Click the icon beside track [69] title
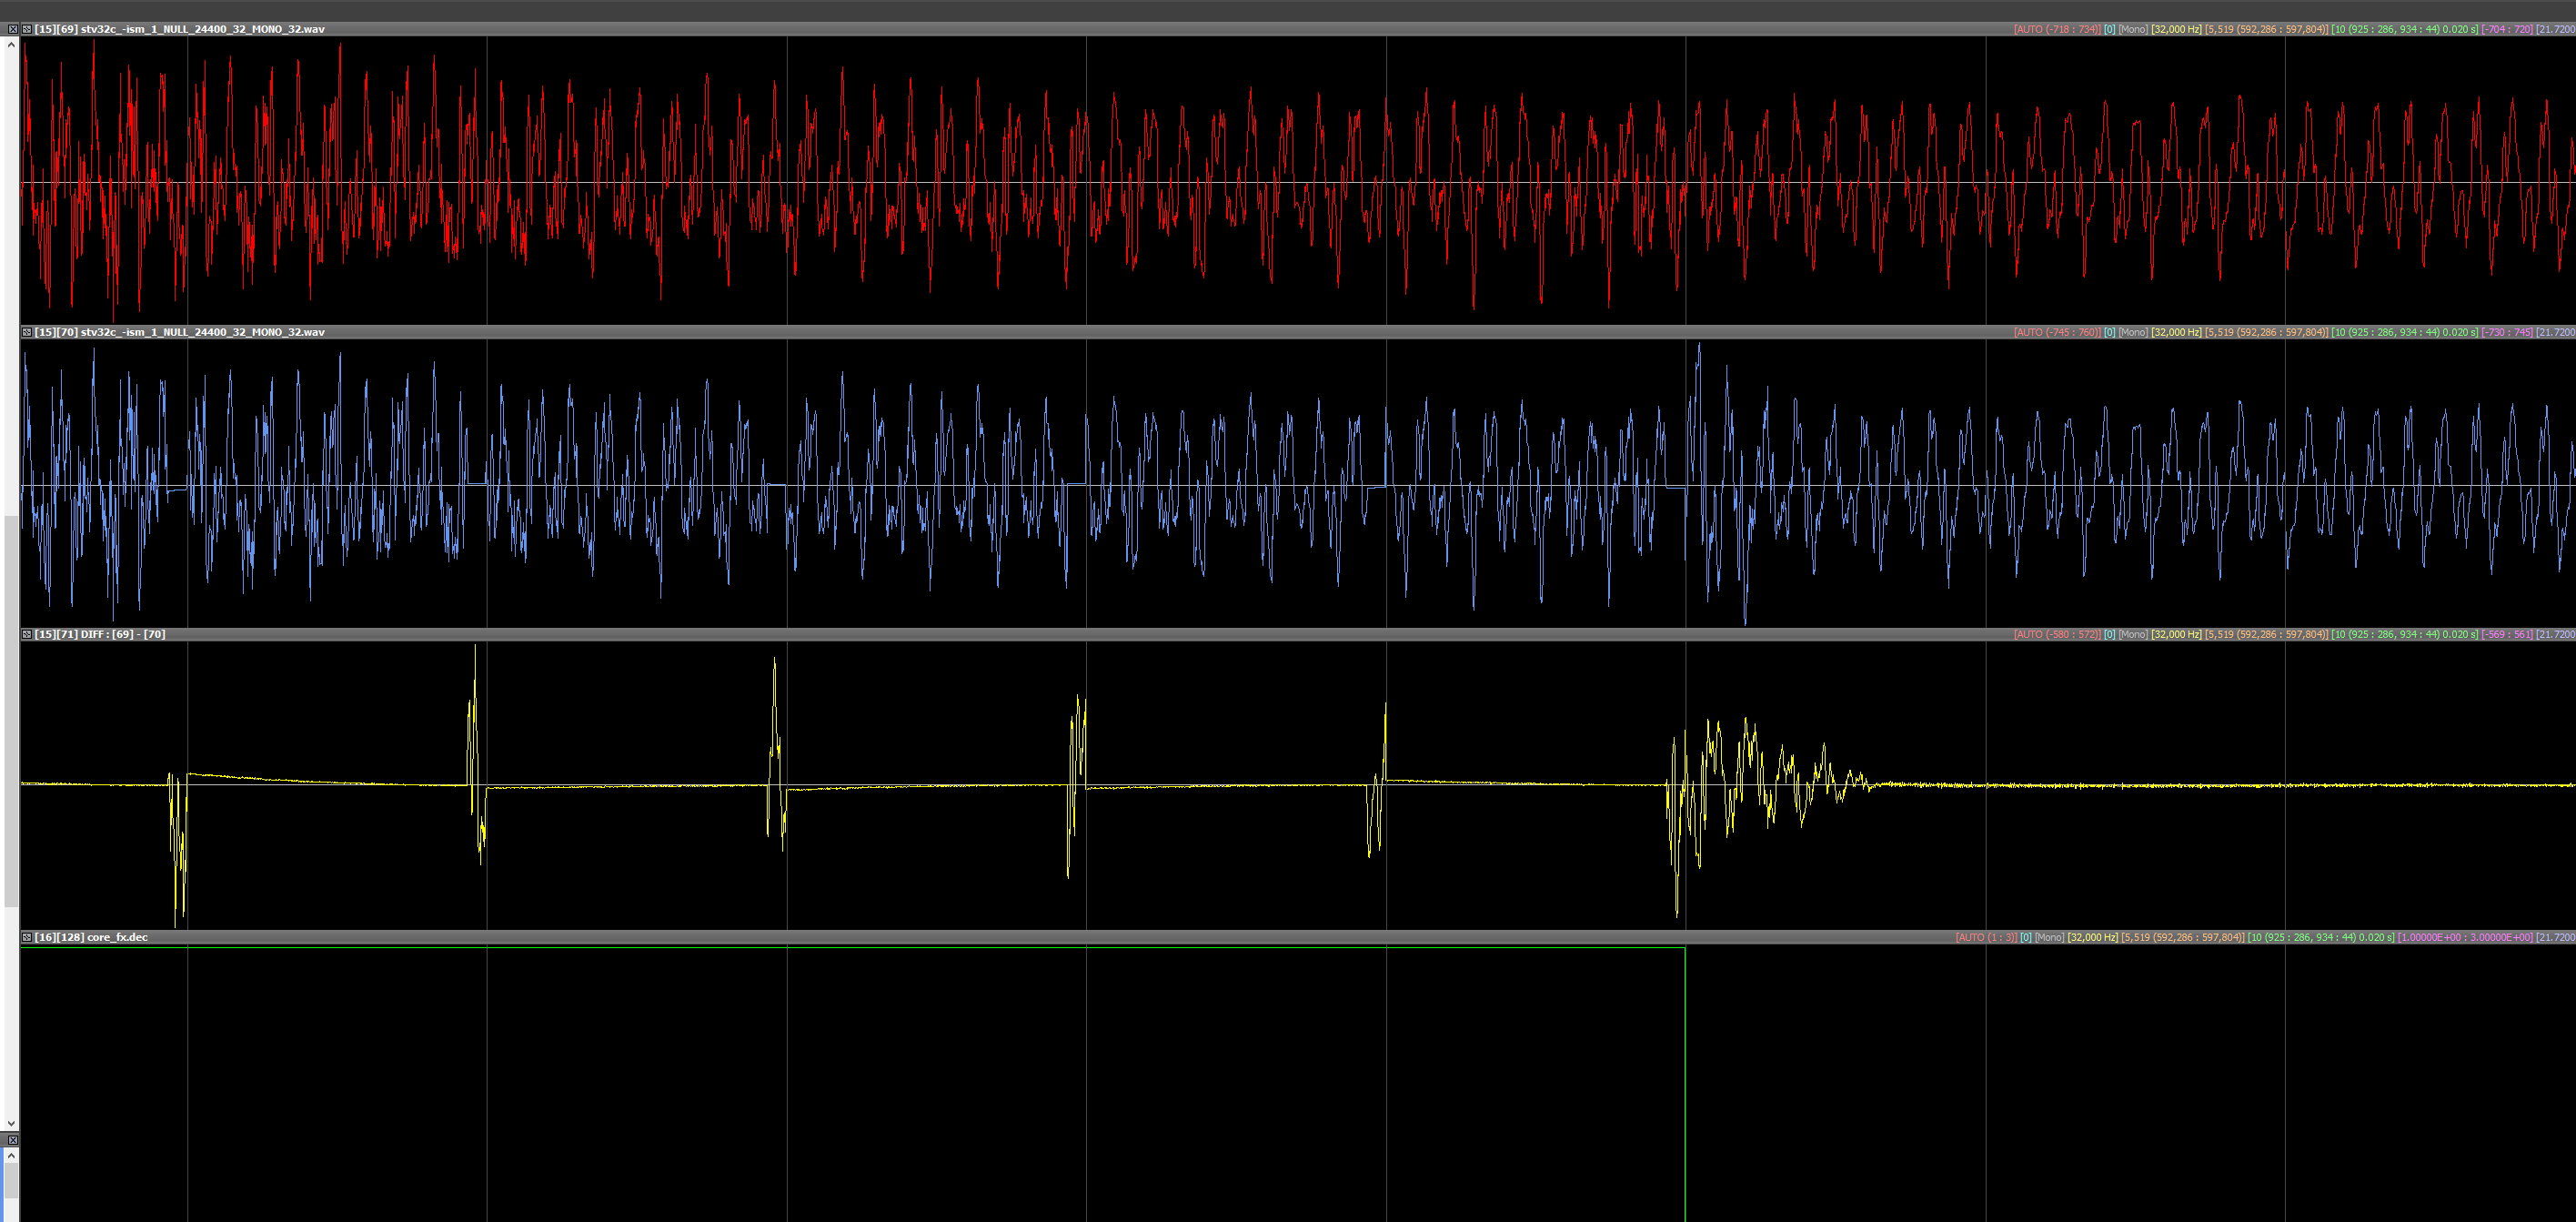Screen dimensions: 2576x1222 click(x=27, y=29)
